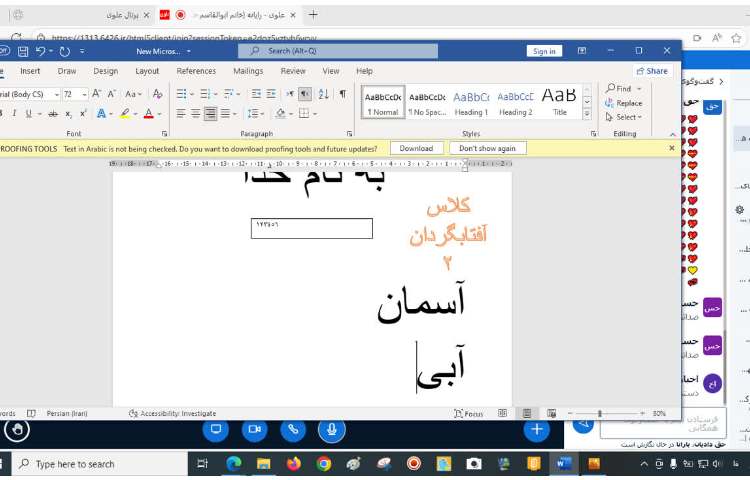Toggle underline formatting
Screen dimensions: 750x480
[x=29, y=114]
